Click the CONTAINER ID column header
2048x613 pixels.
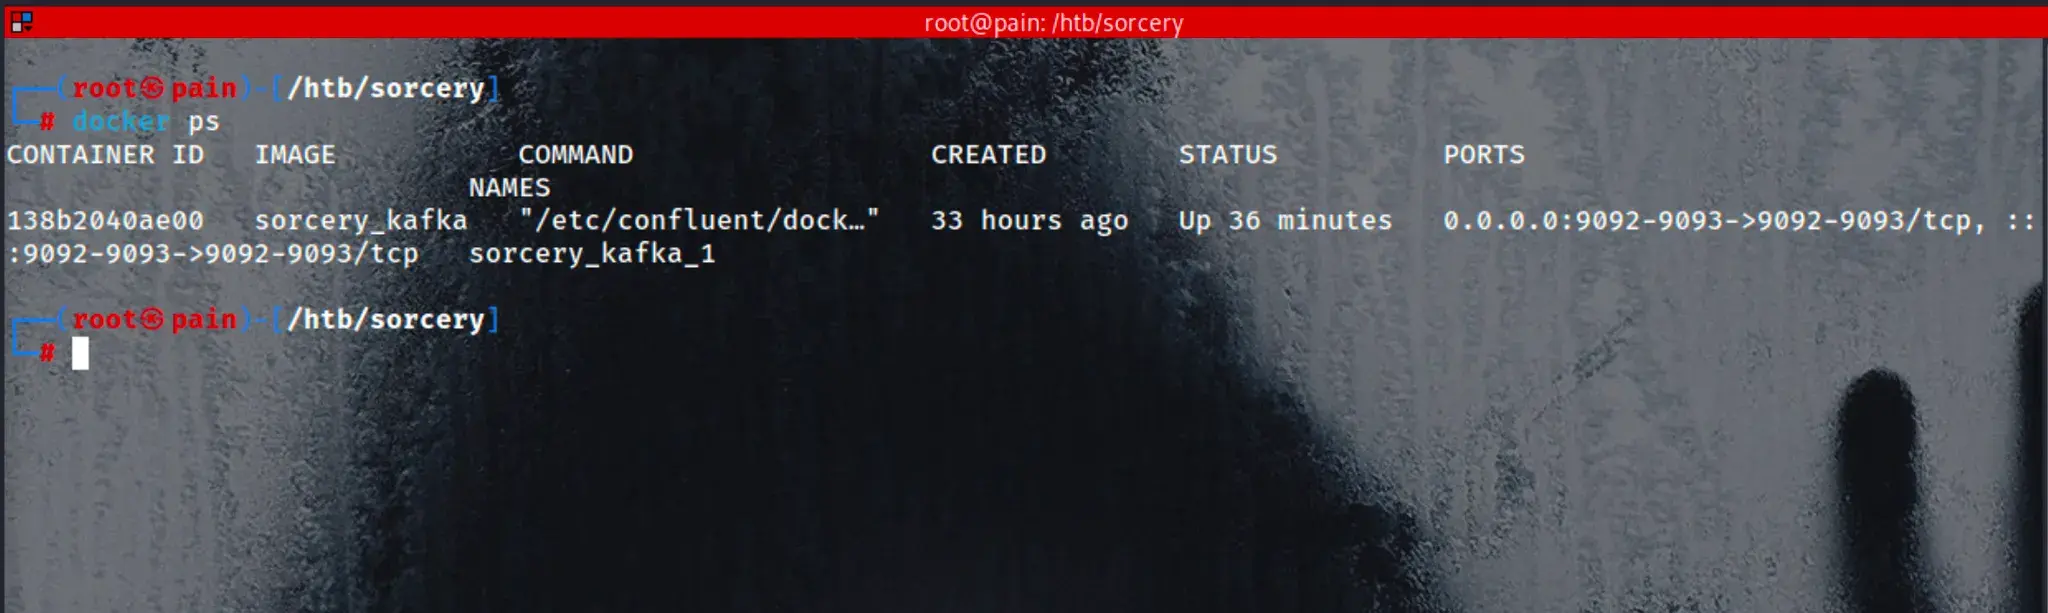[105, 155]
